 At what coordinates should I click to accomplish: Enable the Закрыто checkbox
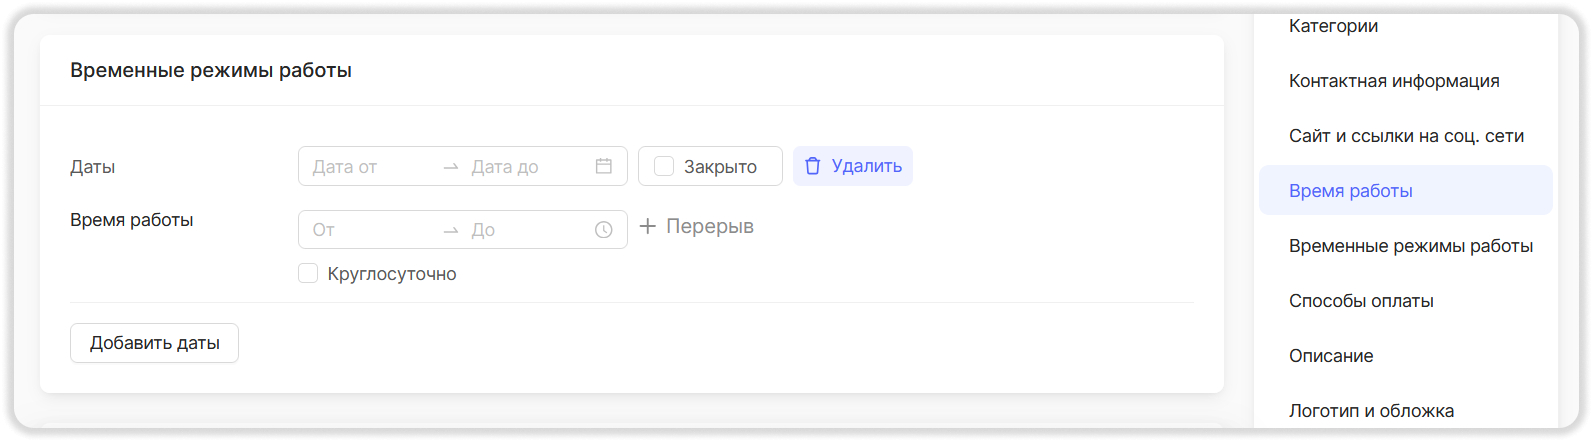[664, 166]
